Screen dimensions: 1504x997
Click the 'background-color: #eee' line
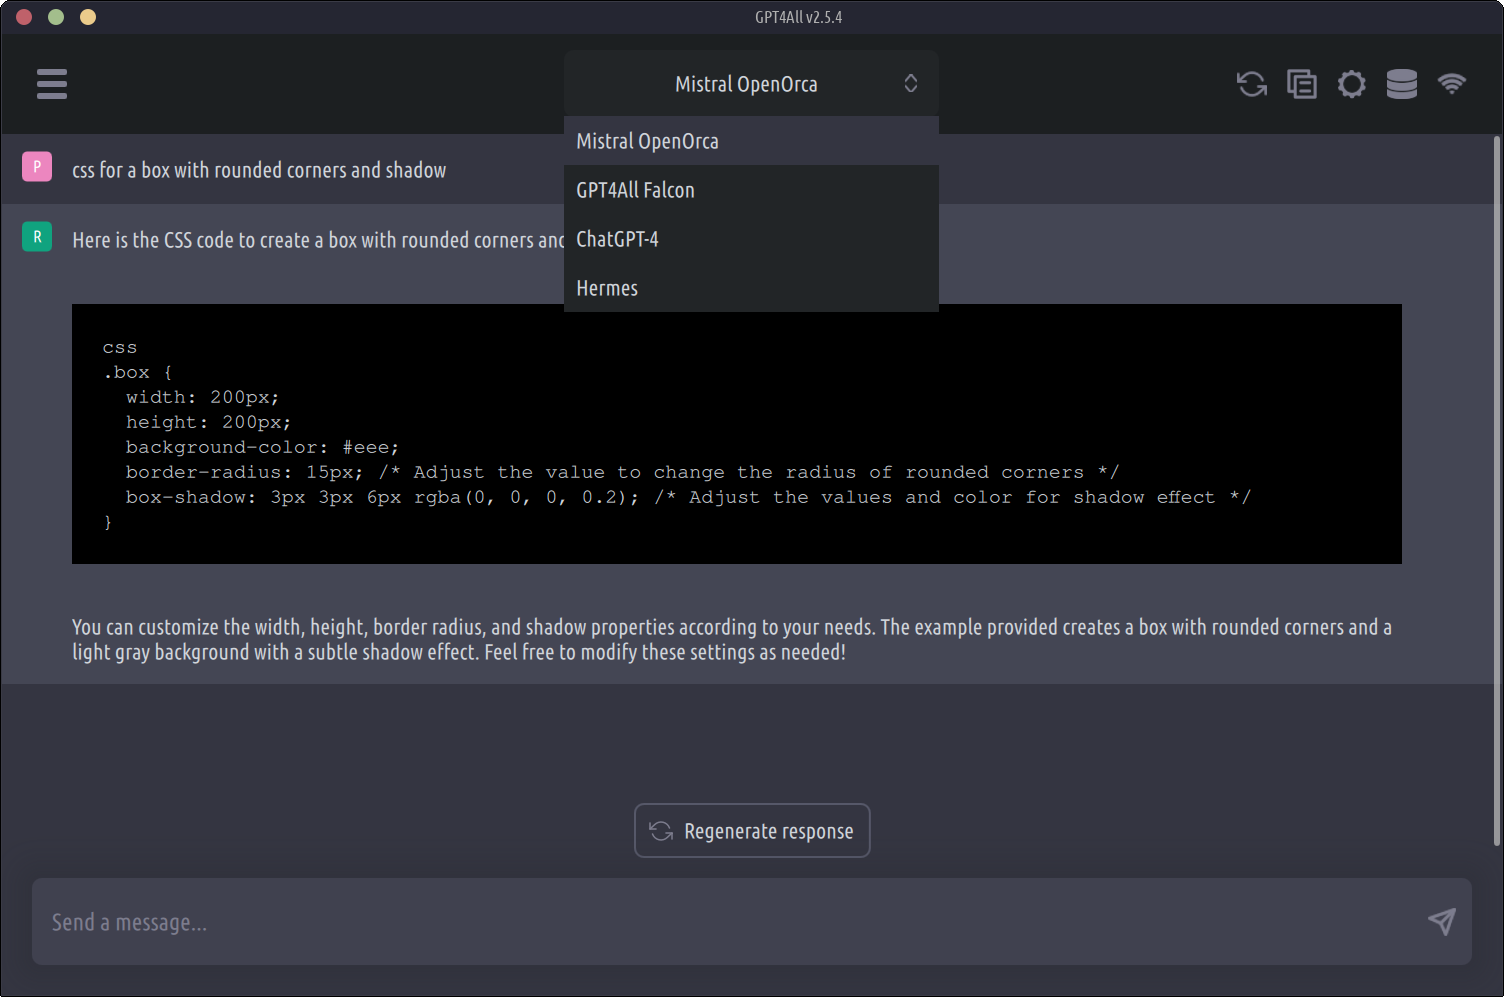[x=262, y=447]
